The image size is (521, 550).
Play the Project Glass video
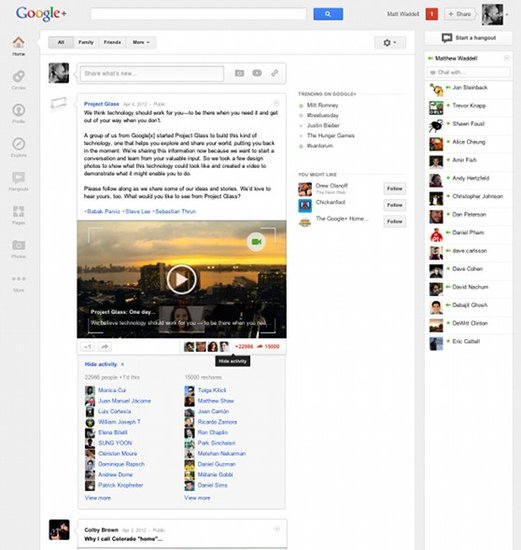coord(181,279)
